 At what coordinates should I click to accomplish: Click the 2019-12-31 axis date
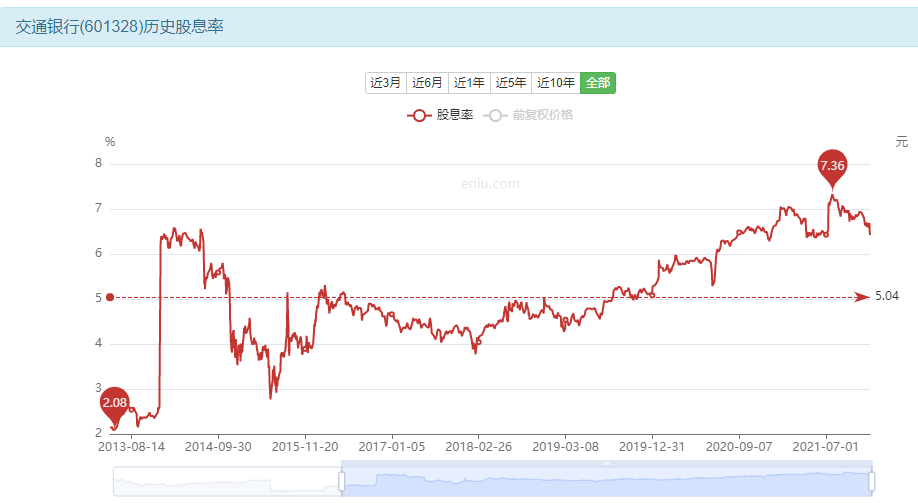652,447
